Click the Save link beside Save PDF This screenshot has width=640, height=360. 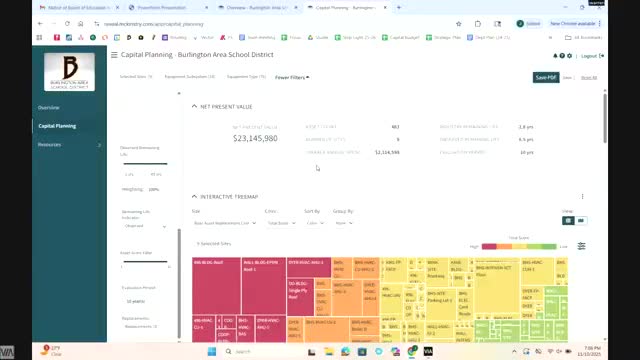click(567, 78)
